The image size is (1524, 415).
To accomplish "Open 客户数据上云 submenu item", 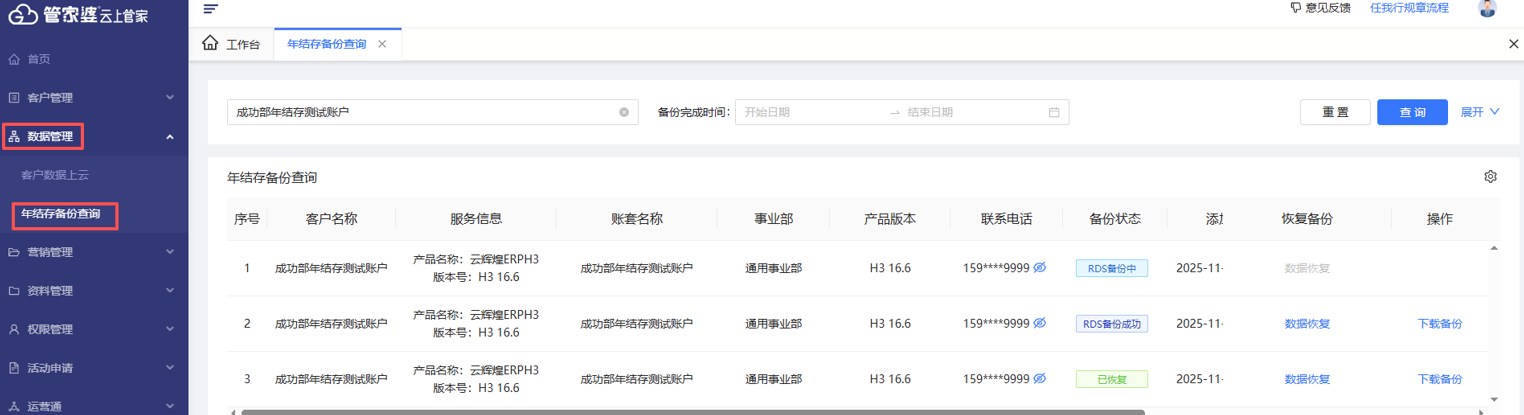I will click(x=55, y=175).
